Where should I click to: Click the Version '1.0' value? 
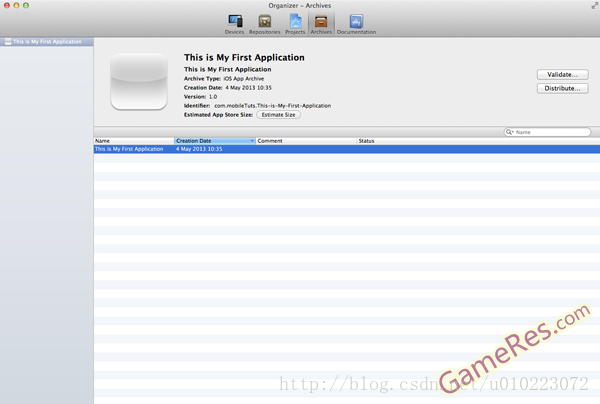point(213,97)
